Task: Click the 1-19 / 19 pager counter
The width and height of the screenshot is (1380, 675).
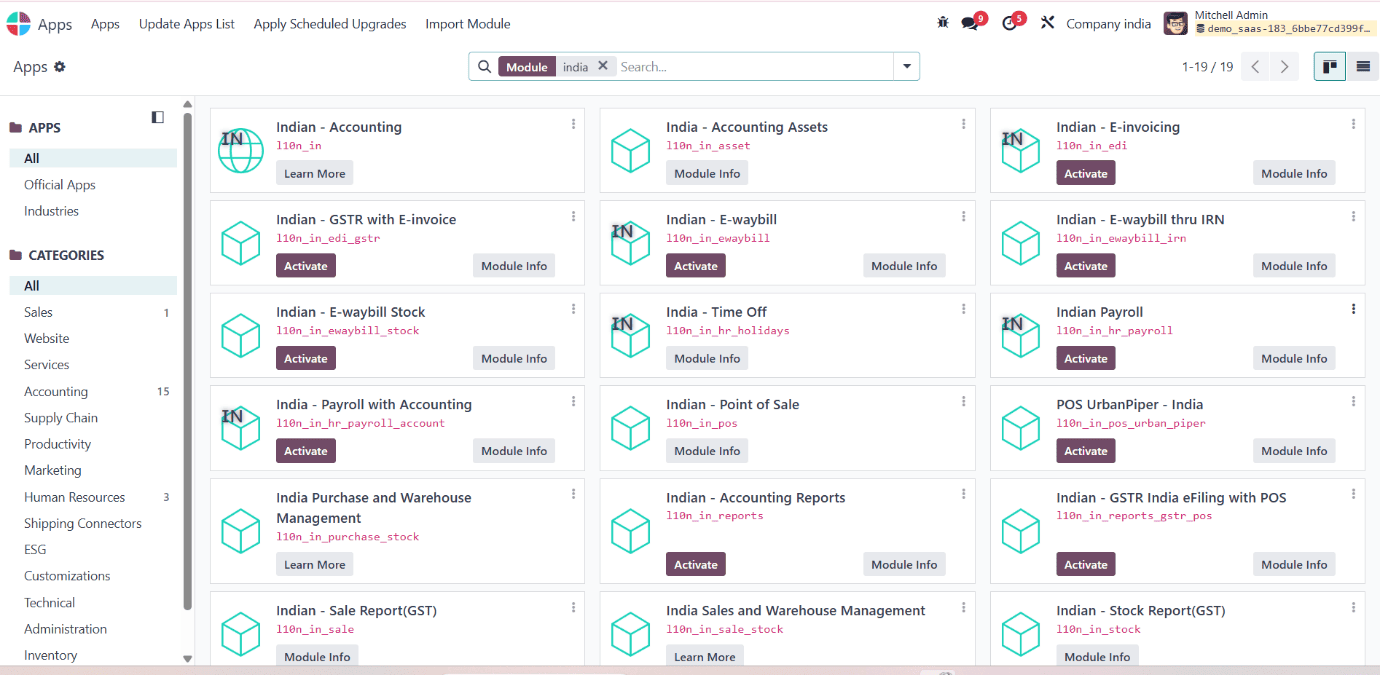Action: coord(1207,67)
